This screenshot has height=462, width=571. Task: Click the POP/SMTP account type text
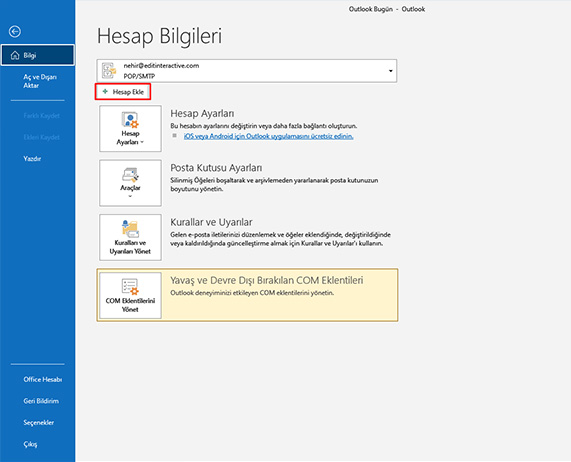(x=139, y=76)
